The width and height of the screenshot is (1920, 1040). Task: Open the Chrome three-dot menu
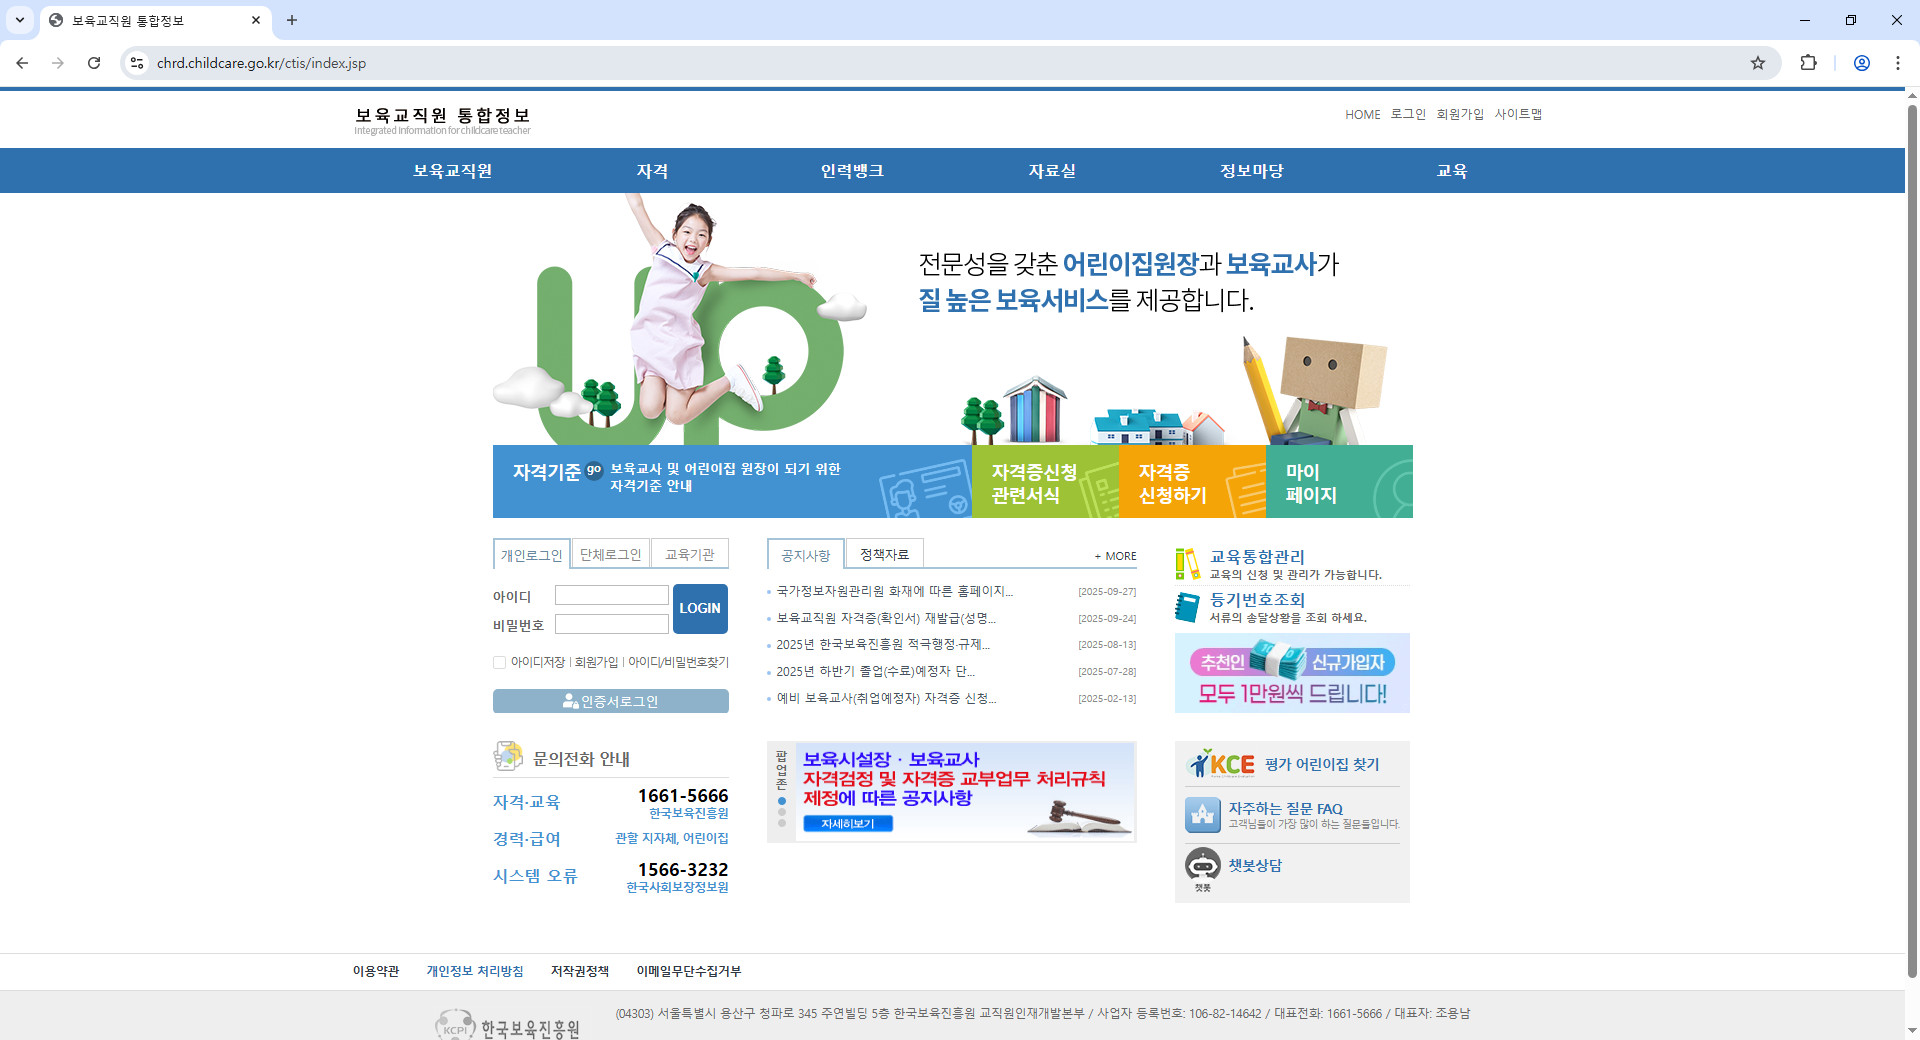(x=1898, y=63)
